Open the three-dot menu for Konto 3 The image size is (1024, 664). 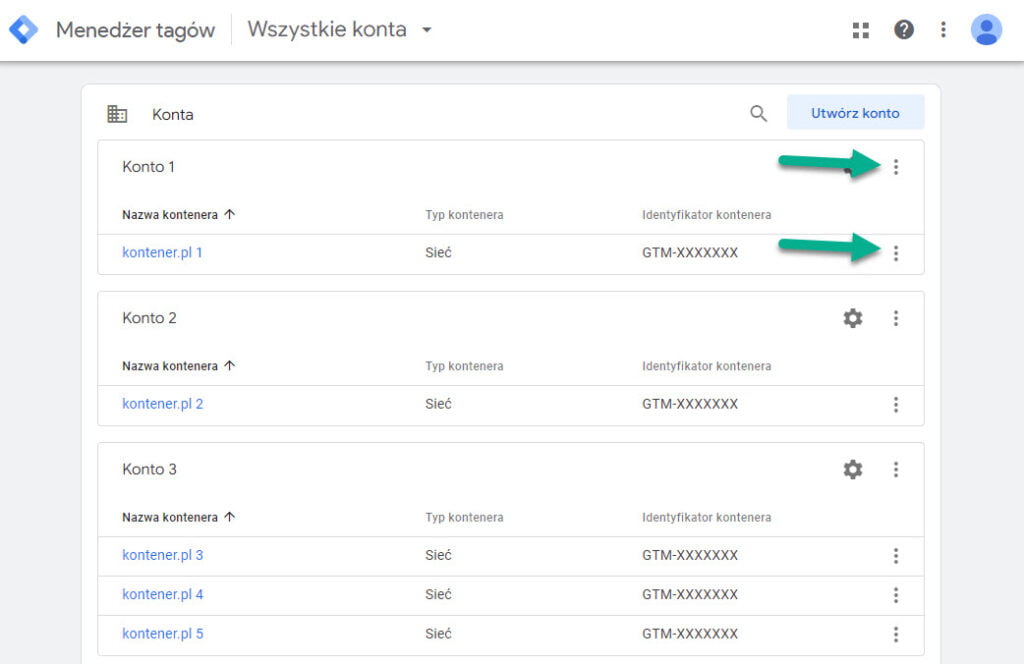pyautogui.click(x=896, y=469)
